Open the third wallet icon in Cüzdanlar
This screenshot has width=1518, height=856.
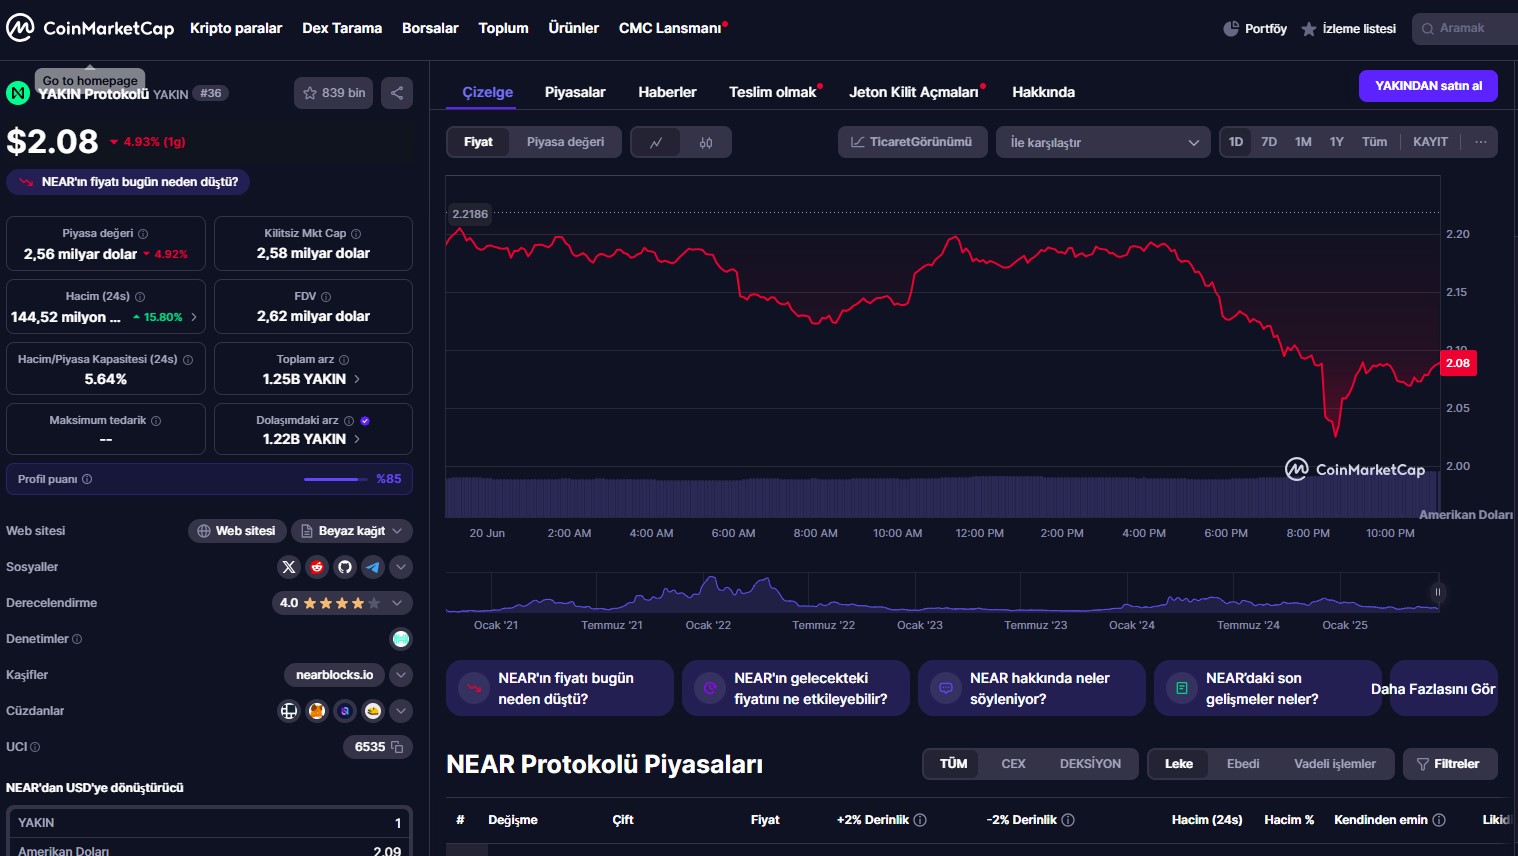(345, 711)
